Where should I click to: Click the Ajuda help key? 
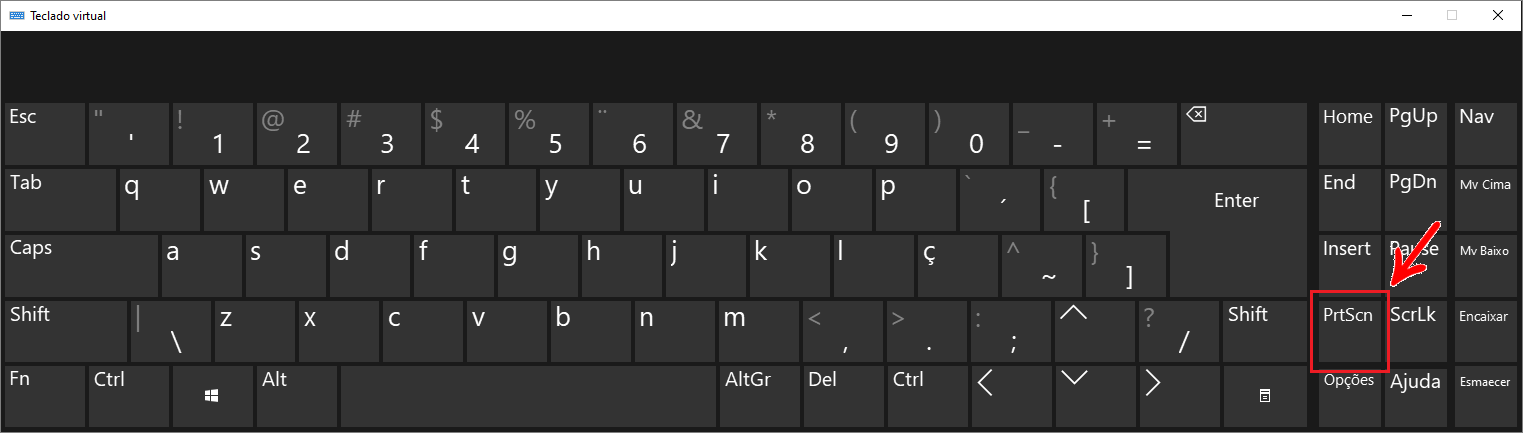(x=1416, y=396)
